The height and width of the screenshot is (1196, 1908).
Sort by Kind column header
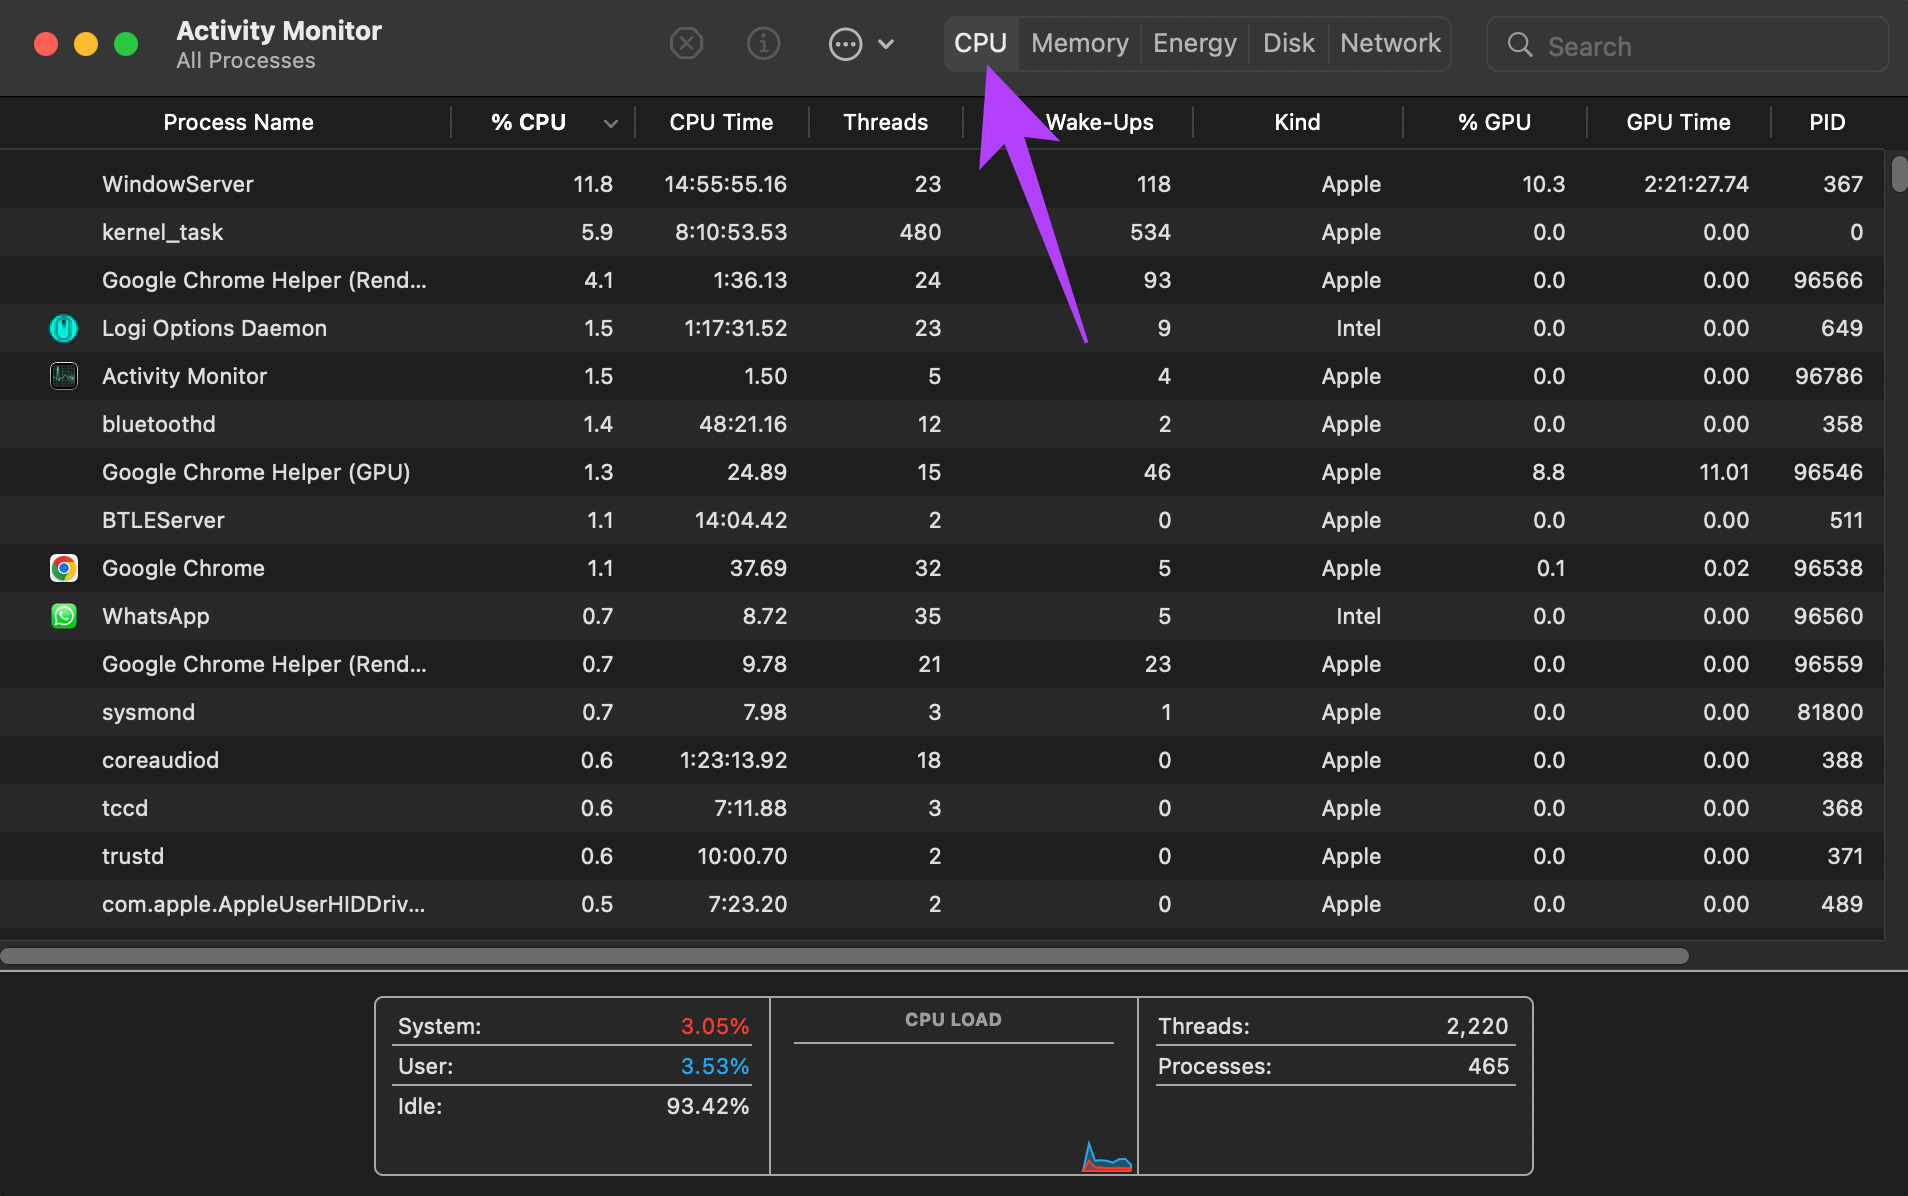point(1297,122)
